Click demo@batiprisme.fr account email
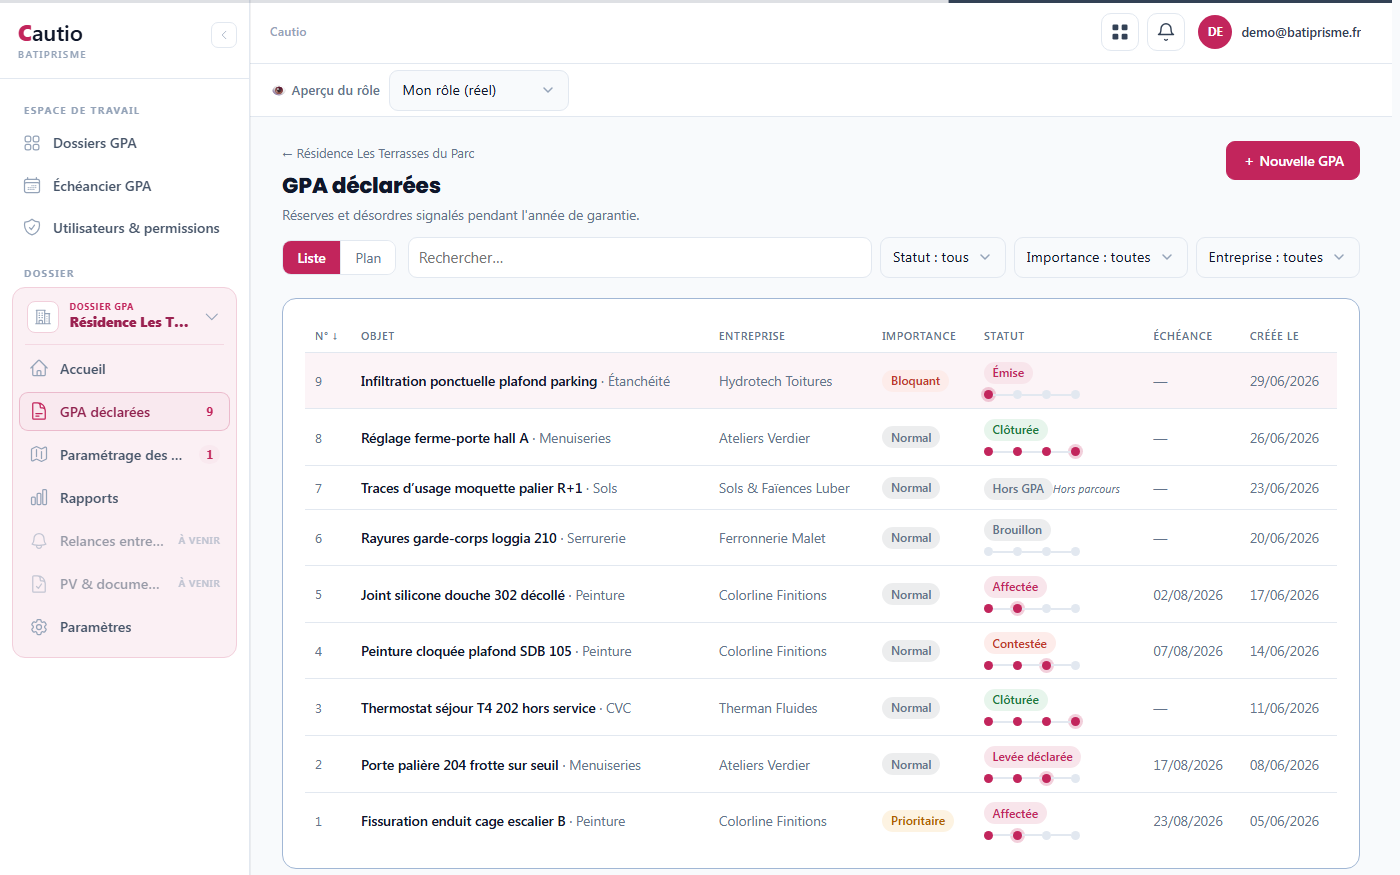This screenshot has width=1400, height=875. point(1301,32)
